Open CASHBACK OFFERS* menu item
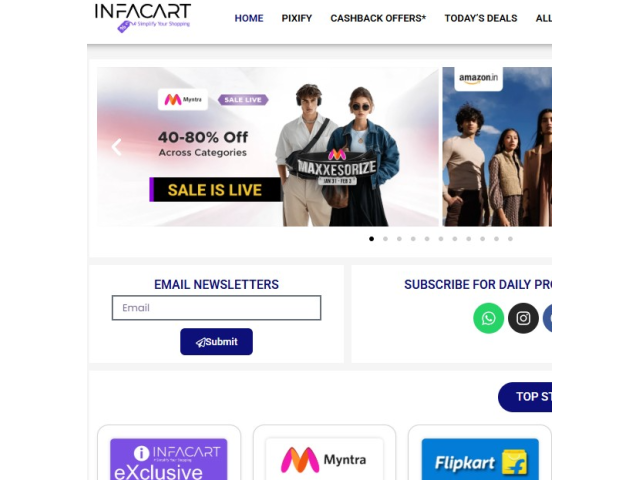This screenshot has width=640, height=480. 378,18
